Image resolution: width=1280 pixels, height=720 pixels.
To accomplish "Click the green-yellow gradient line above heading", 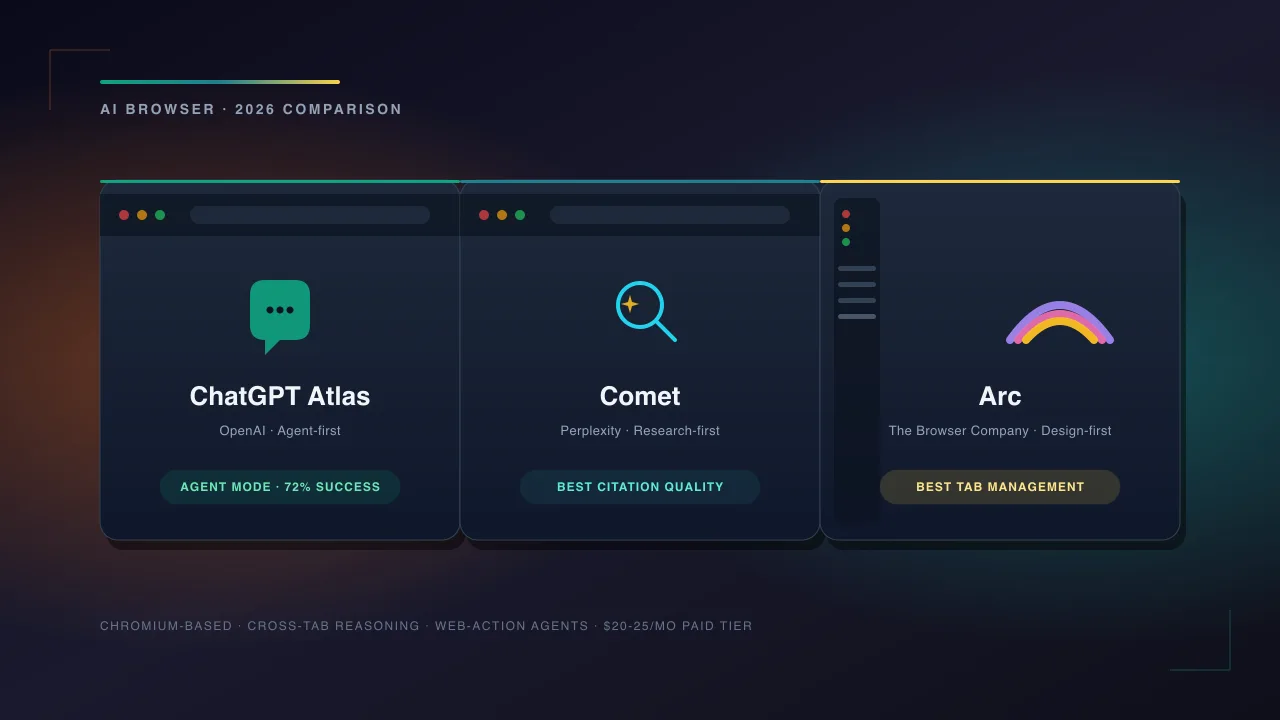I will 220,82.
